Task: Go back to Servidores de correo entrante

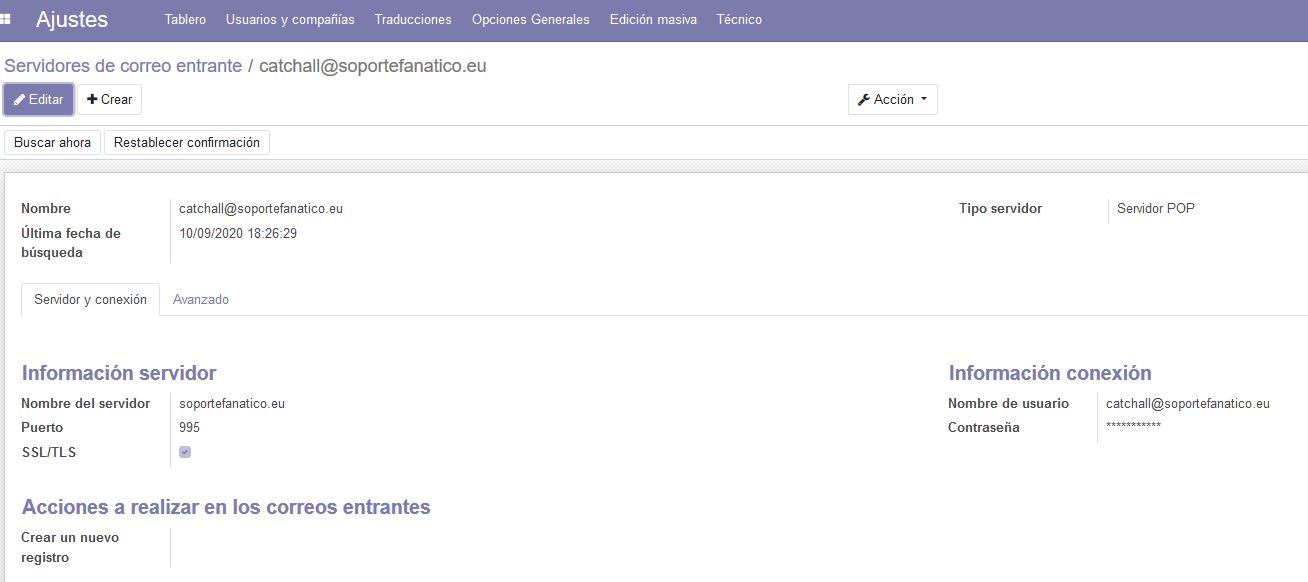Action: click(x=123, y=66)
